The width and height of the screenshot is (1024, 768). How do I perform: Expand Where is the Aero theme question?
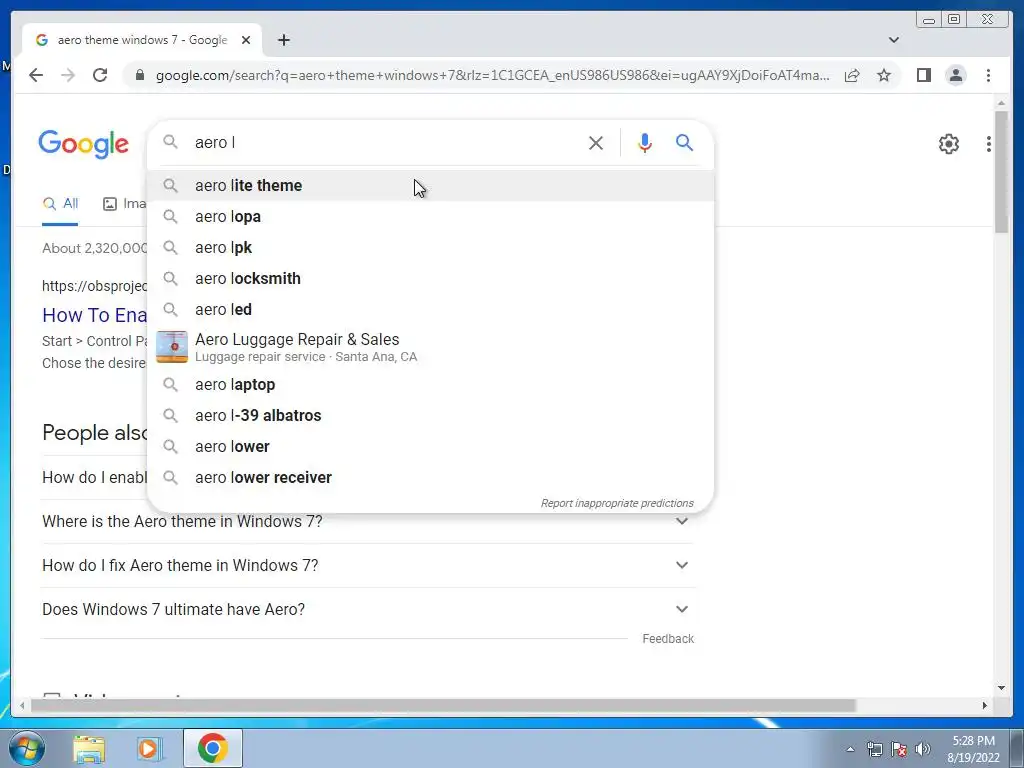[368, 521]
